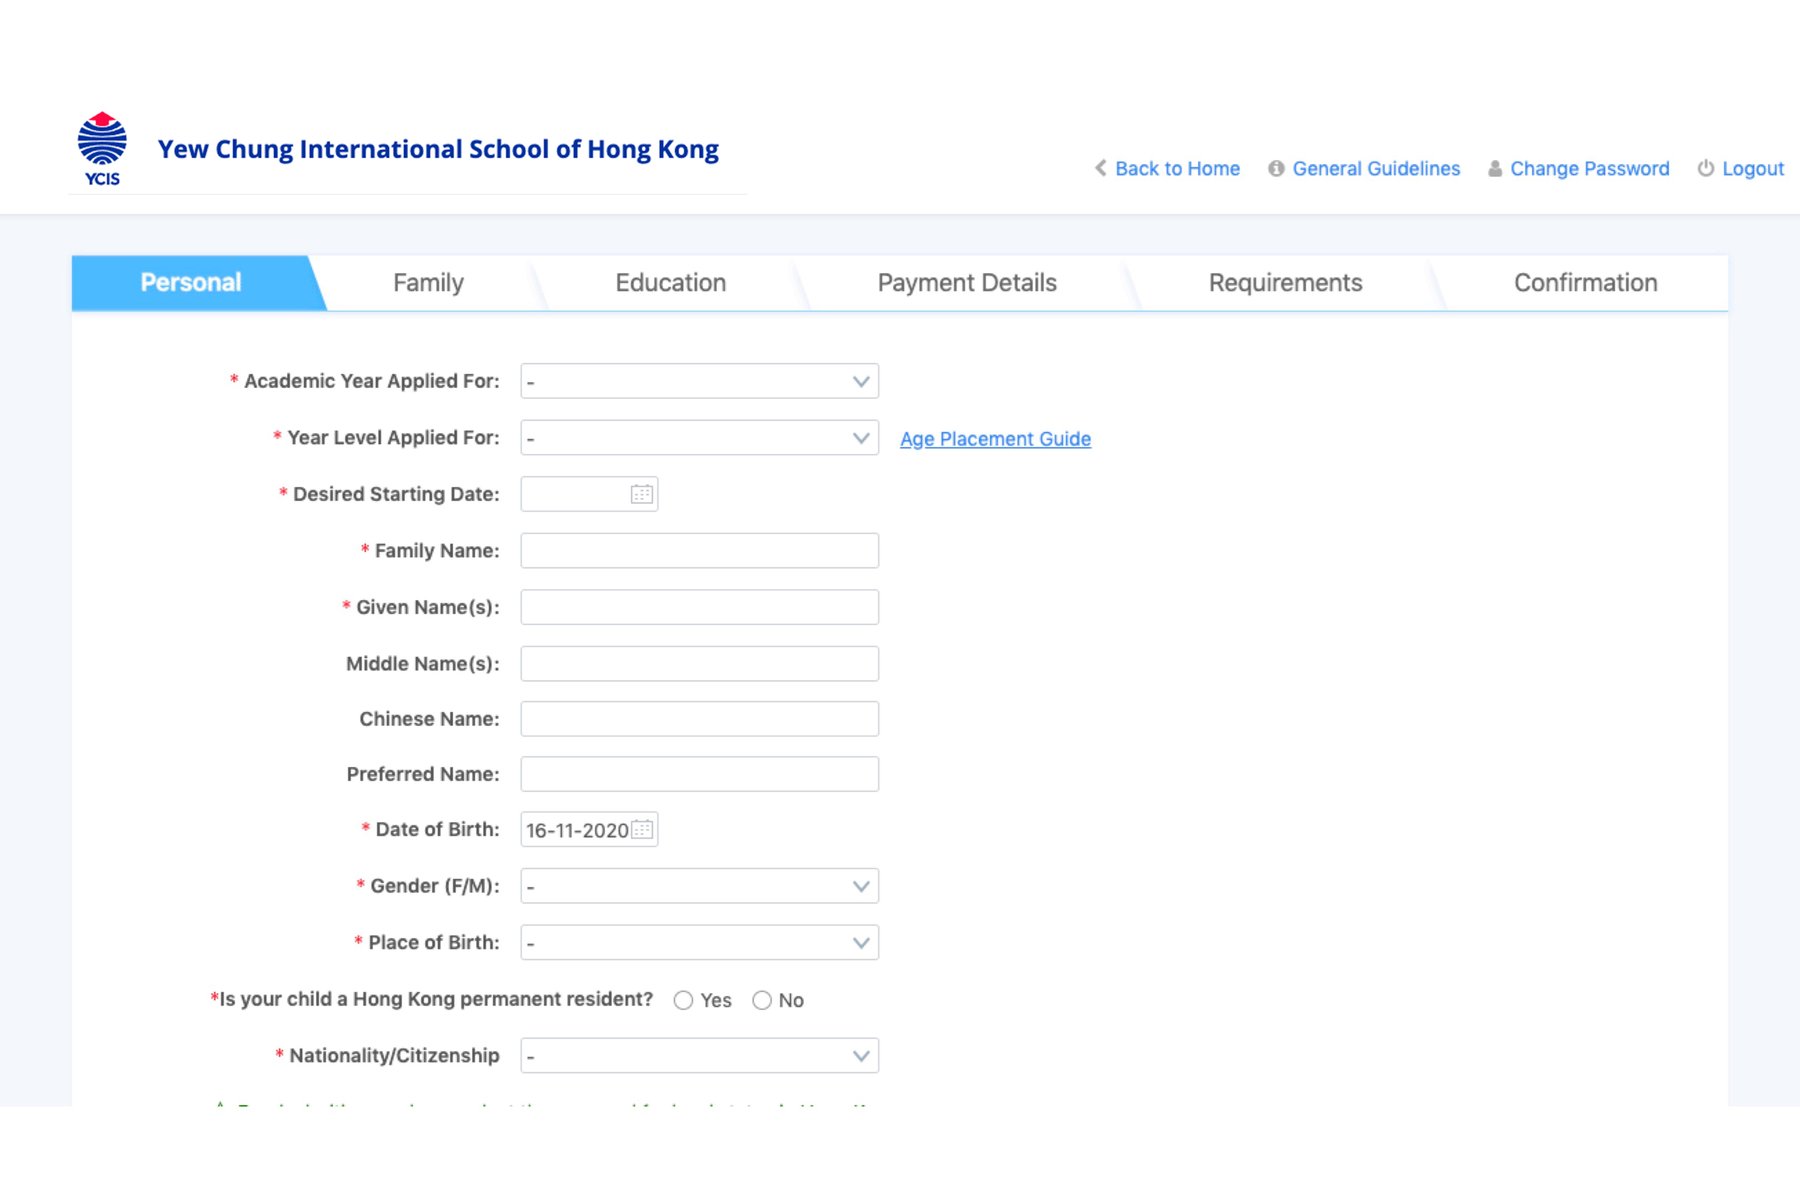Viewport: 1800px width, 1201px height.
Task: Open the Nationality/Citizenship dropdown
Action: click(x=699, y=1056)
